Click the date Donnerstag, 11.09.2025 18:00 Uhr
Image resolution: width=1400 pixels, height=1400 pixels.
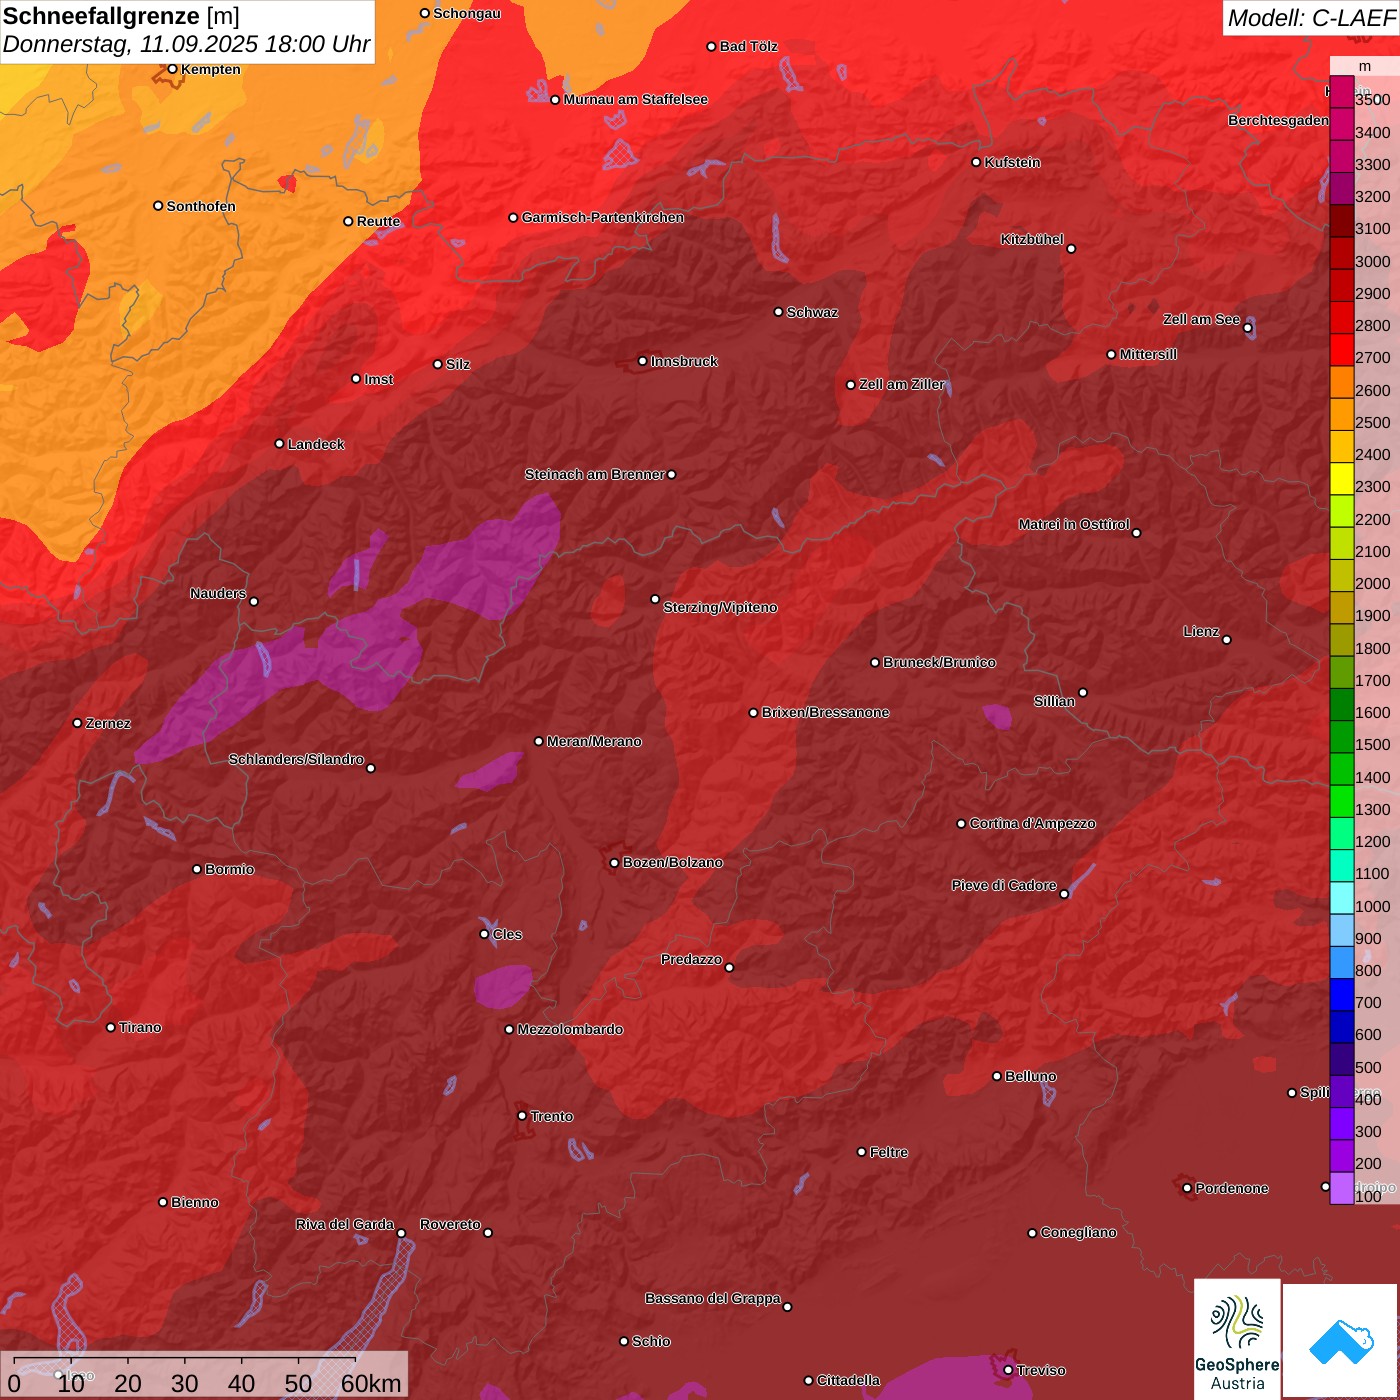click(187, 45)
